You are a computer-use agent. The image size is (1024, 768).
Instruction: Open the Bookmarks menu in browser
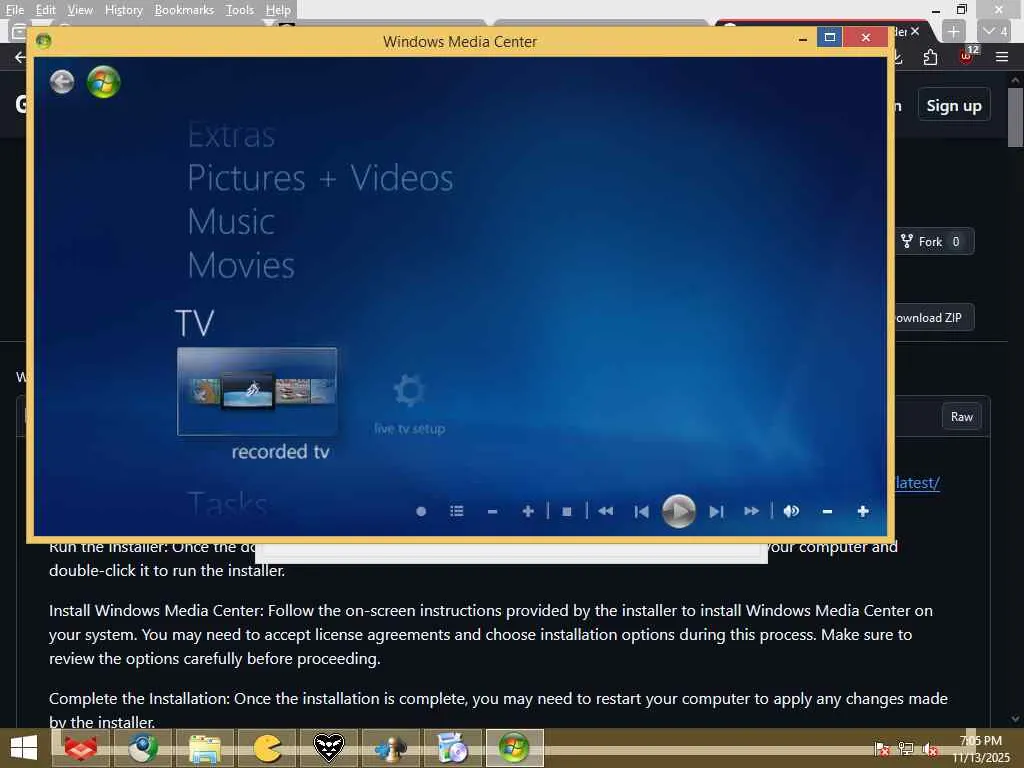(x=184, y=10)
